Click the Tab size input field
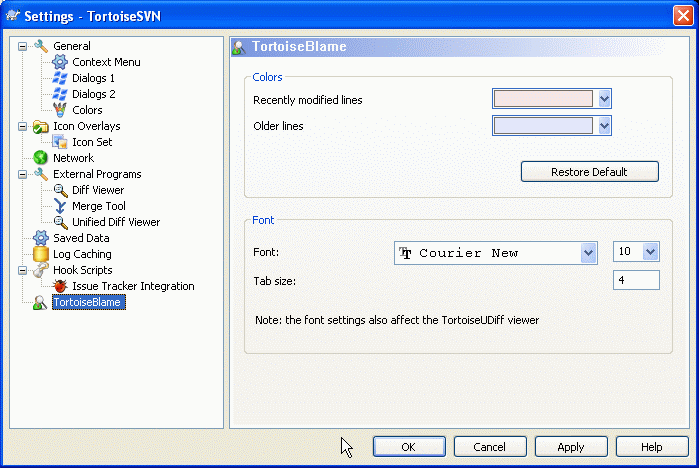 [636, 280]
